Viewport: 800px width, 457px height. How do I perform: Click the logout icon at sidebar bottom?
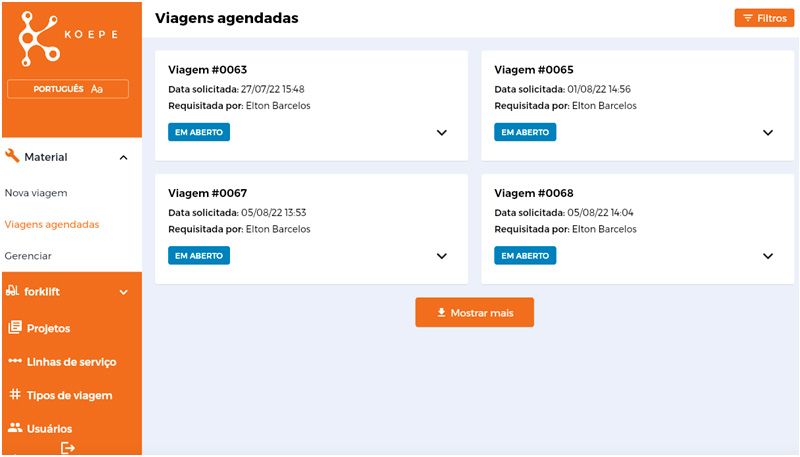68,448
